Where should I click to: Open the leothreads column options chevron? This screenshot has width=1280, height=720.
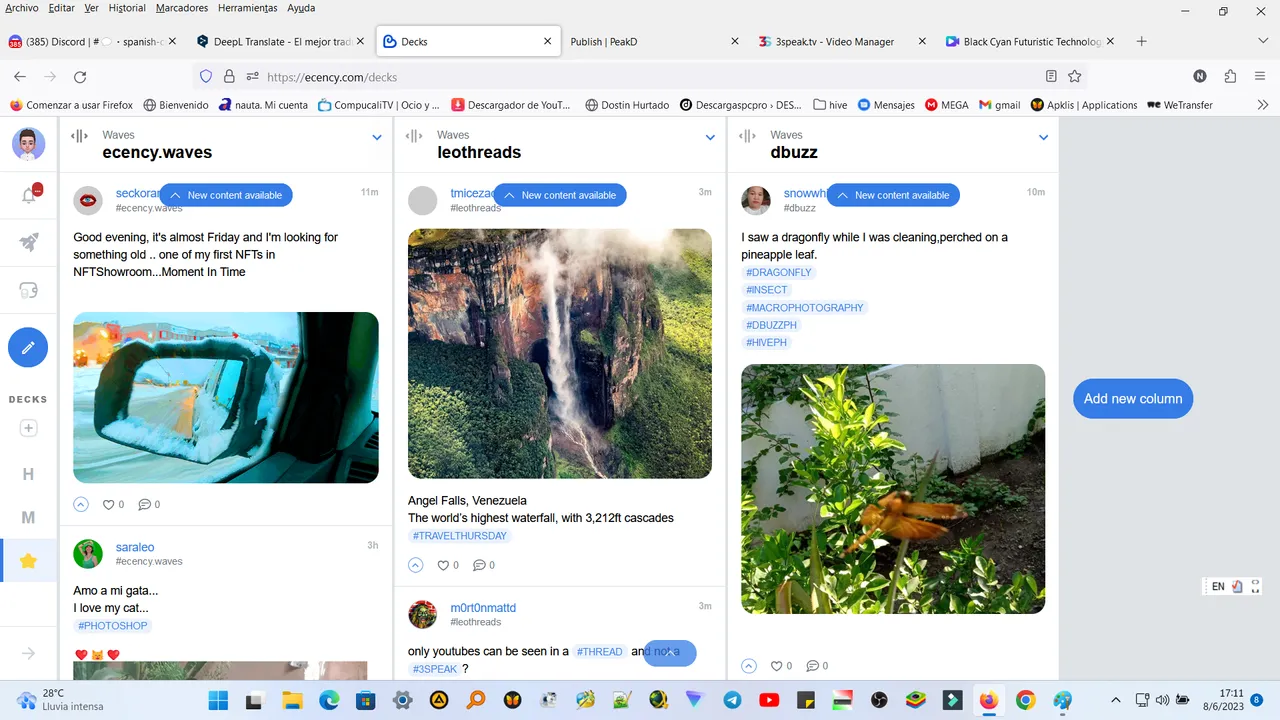pos(710,138)
